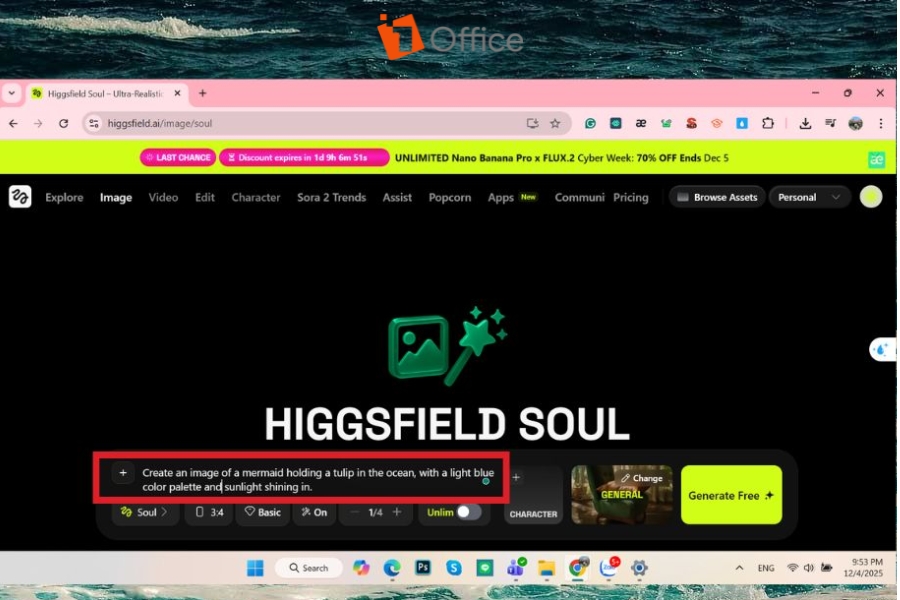Switch to the Image section
The image size is (900, 600).
click(x=116, y=198)
